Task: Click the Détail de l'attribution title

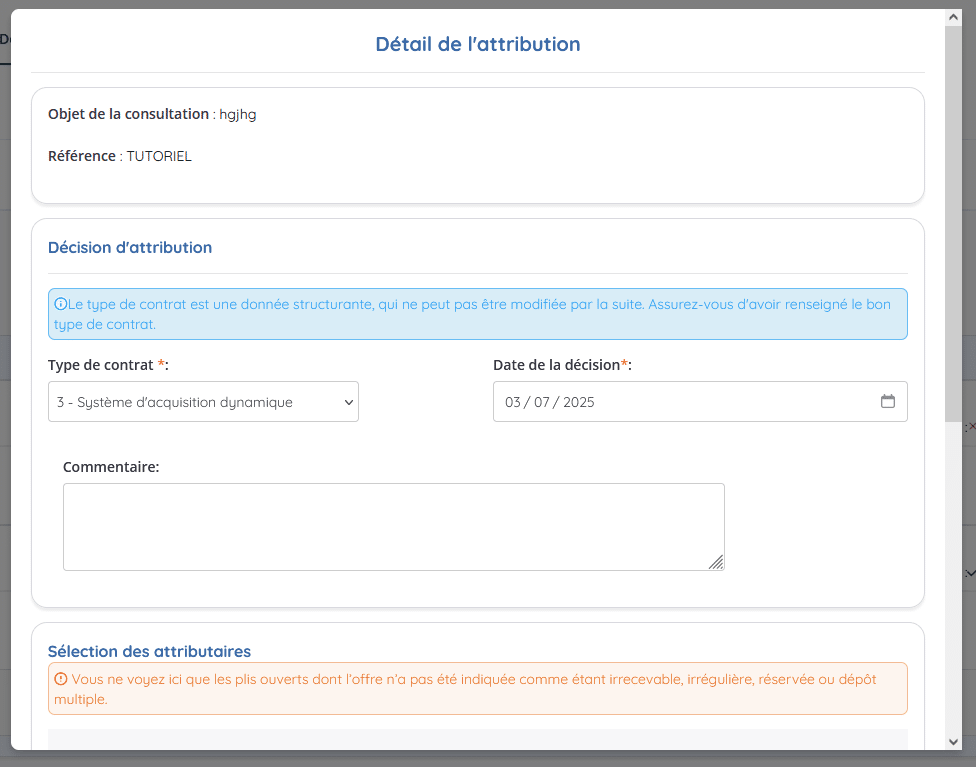Action: (x=478, y=44)
